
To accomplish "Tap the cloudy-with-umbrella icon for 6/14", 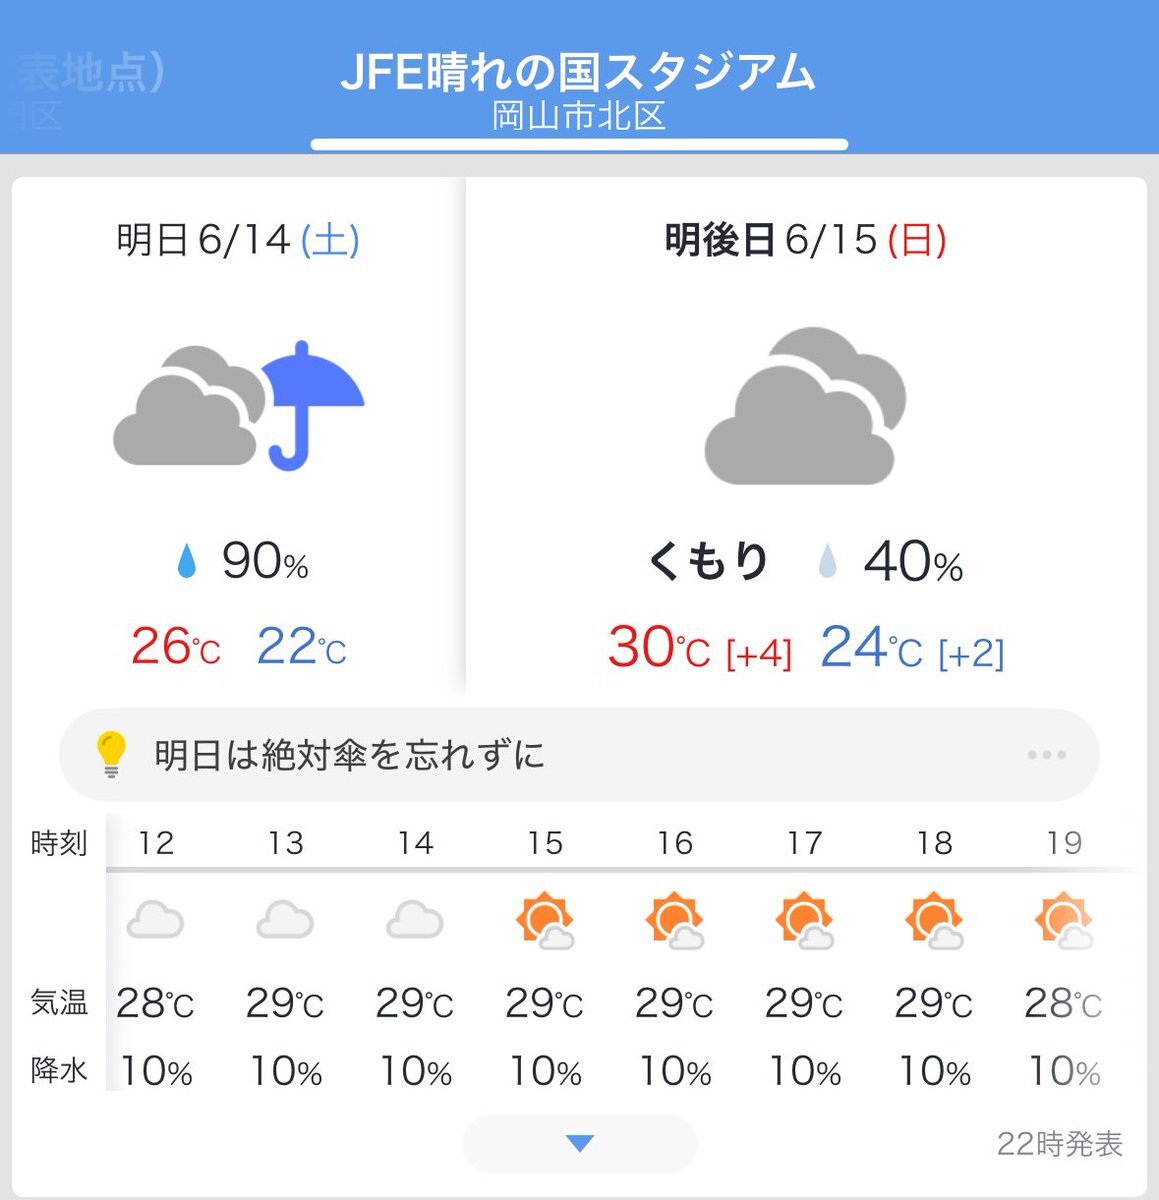I will (239, 406).
